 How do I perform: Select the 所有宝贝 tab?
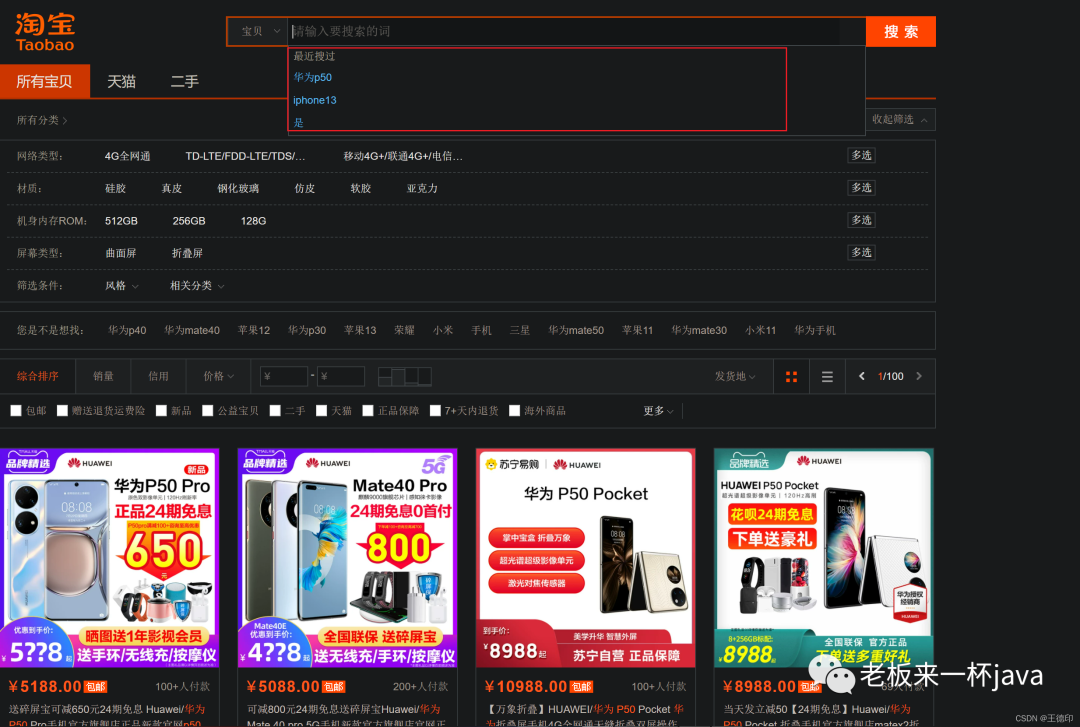45,81
